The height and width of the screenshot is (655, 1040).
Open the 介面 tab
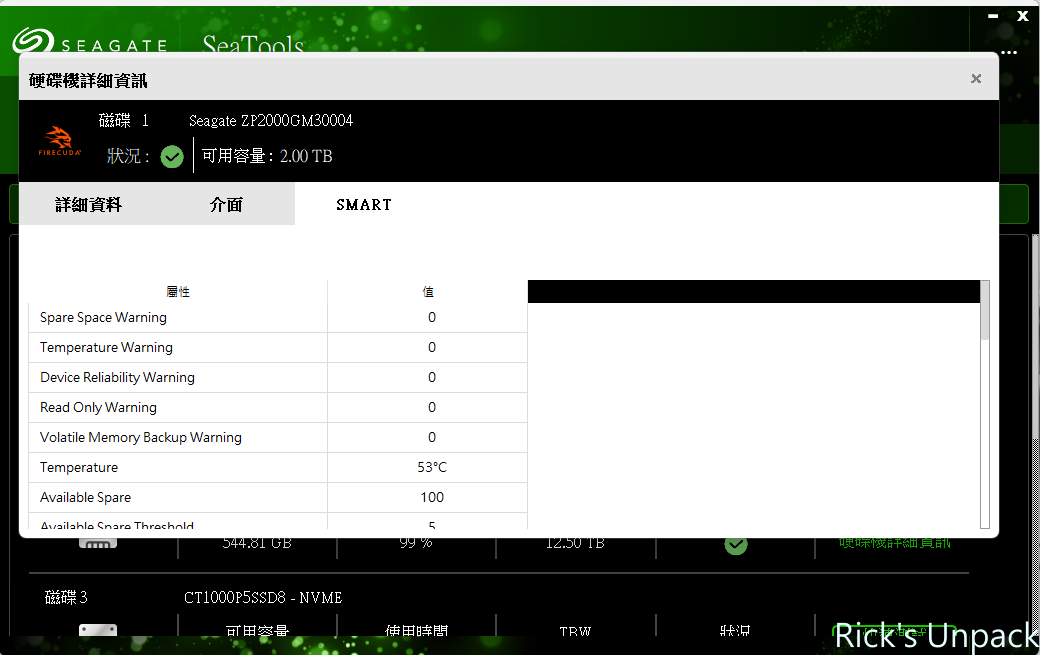click(226, 203)
